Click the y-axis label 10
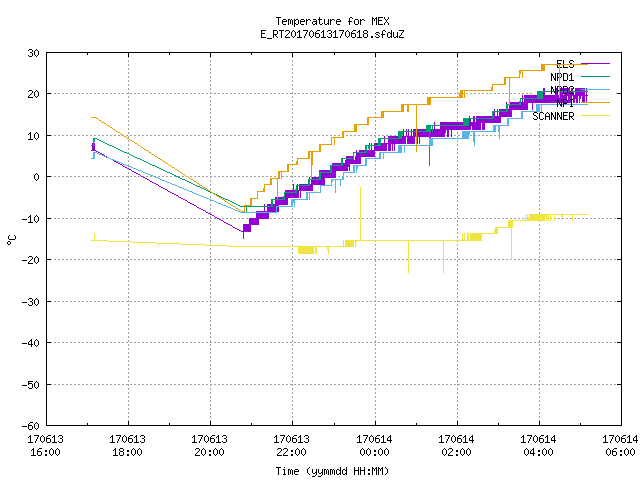Viewport: 640px width, 480px height. pyautogui.click(x=34, y=136)
